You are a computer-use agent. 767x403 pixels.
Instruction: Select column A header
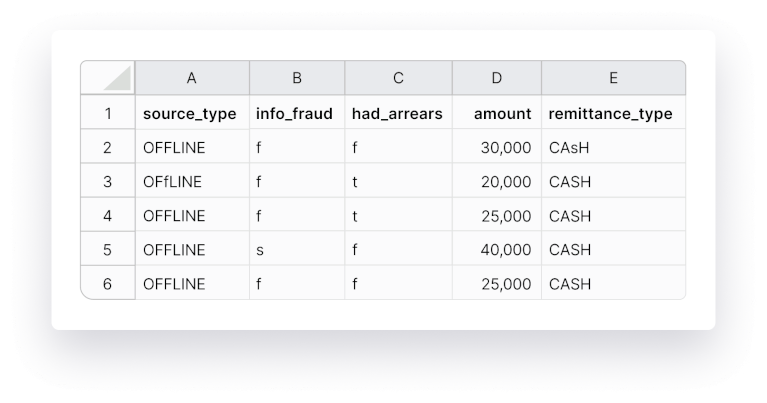click(192, 78)
